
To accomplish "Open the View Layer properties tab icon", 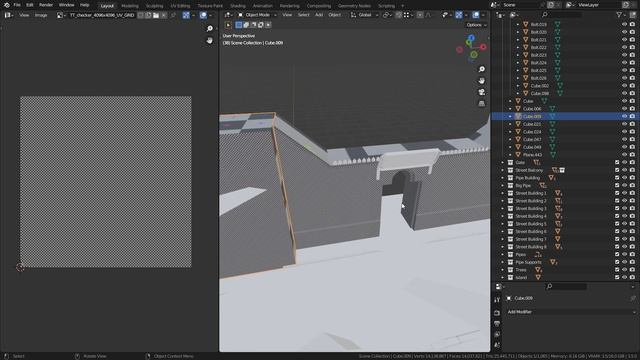I will tap(497, 335).
